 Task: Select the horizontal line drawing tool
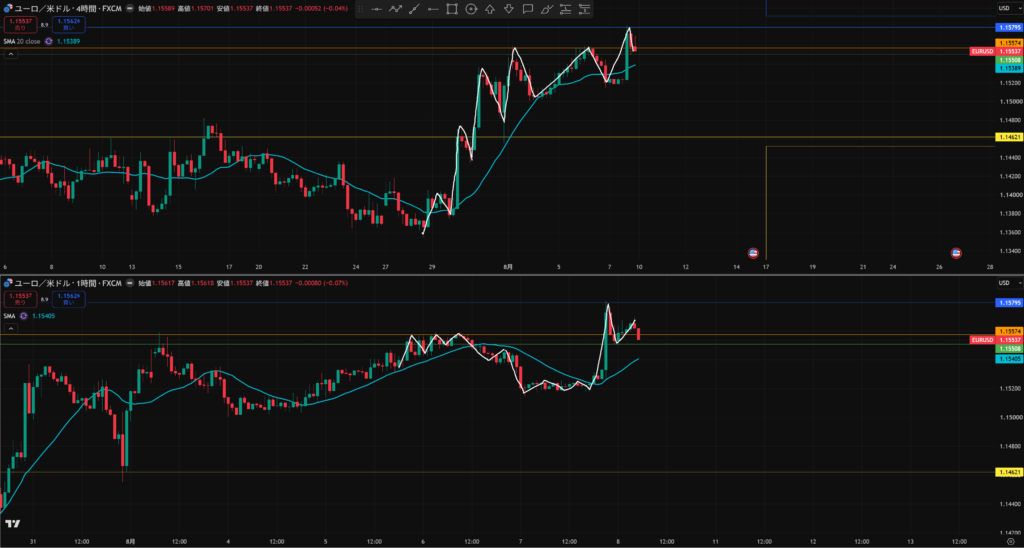[x=376, y=9]
